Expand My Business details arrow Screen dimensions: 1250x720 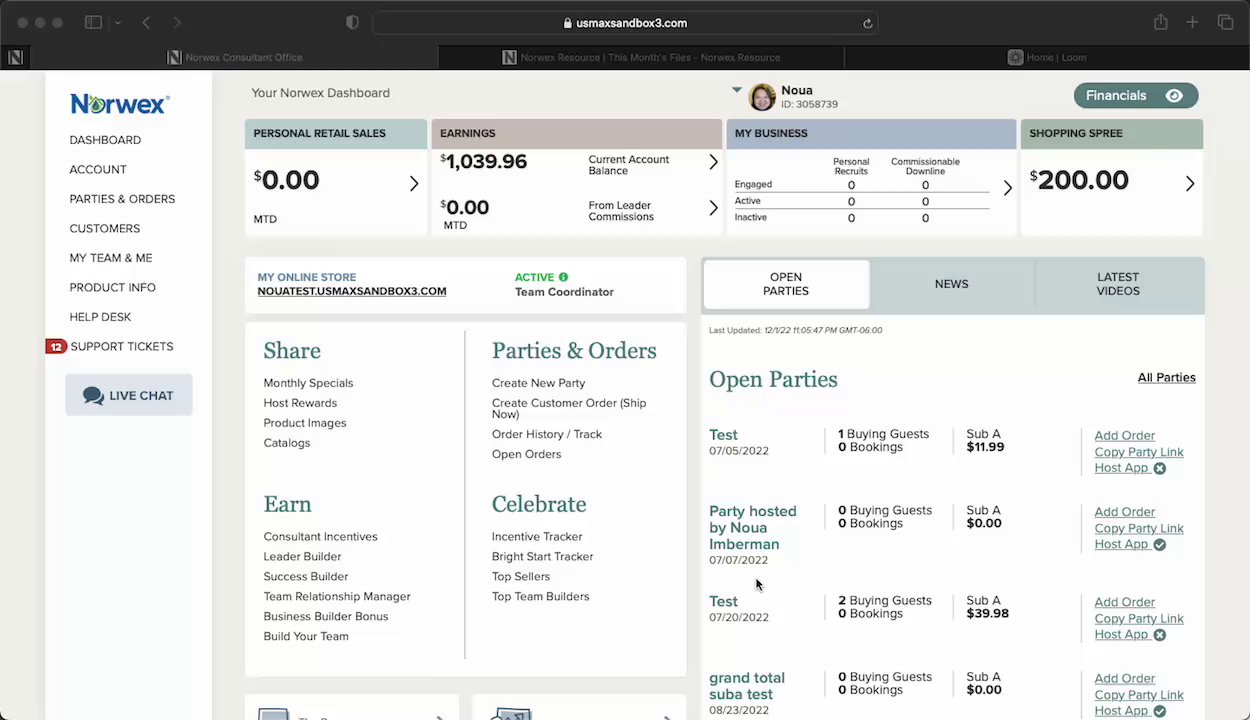pyautogui.click(x=1007, y=188)
